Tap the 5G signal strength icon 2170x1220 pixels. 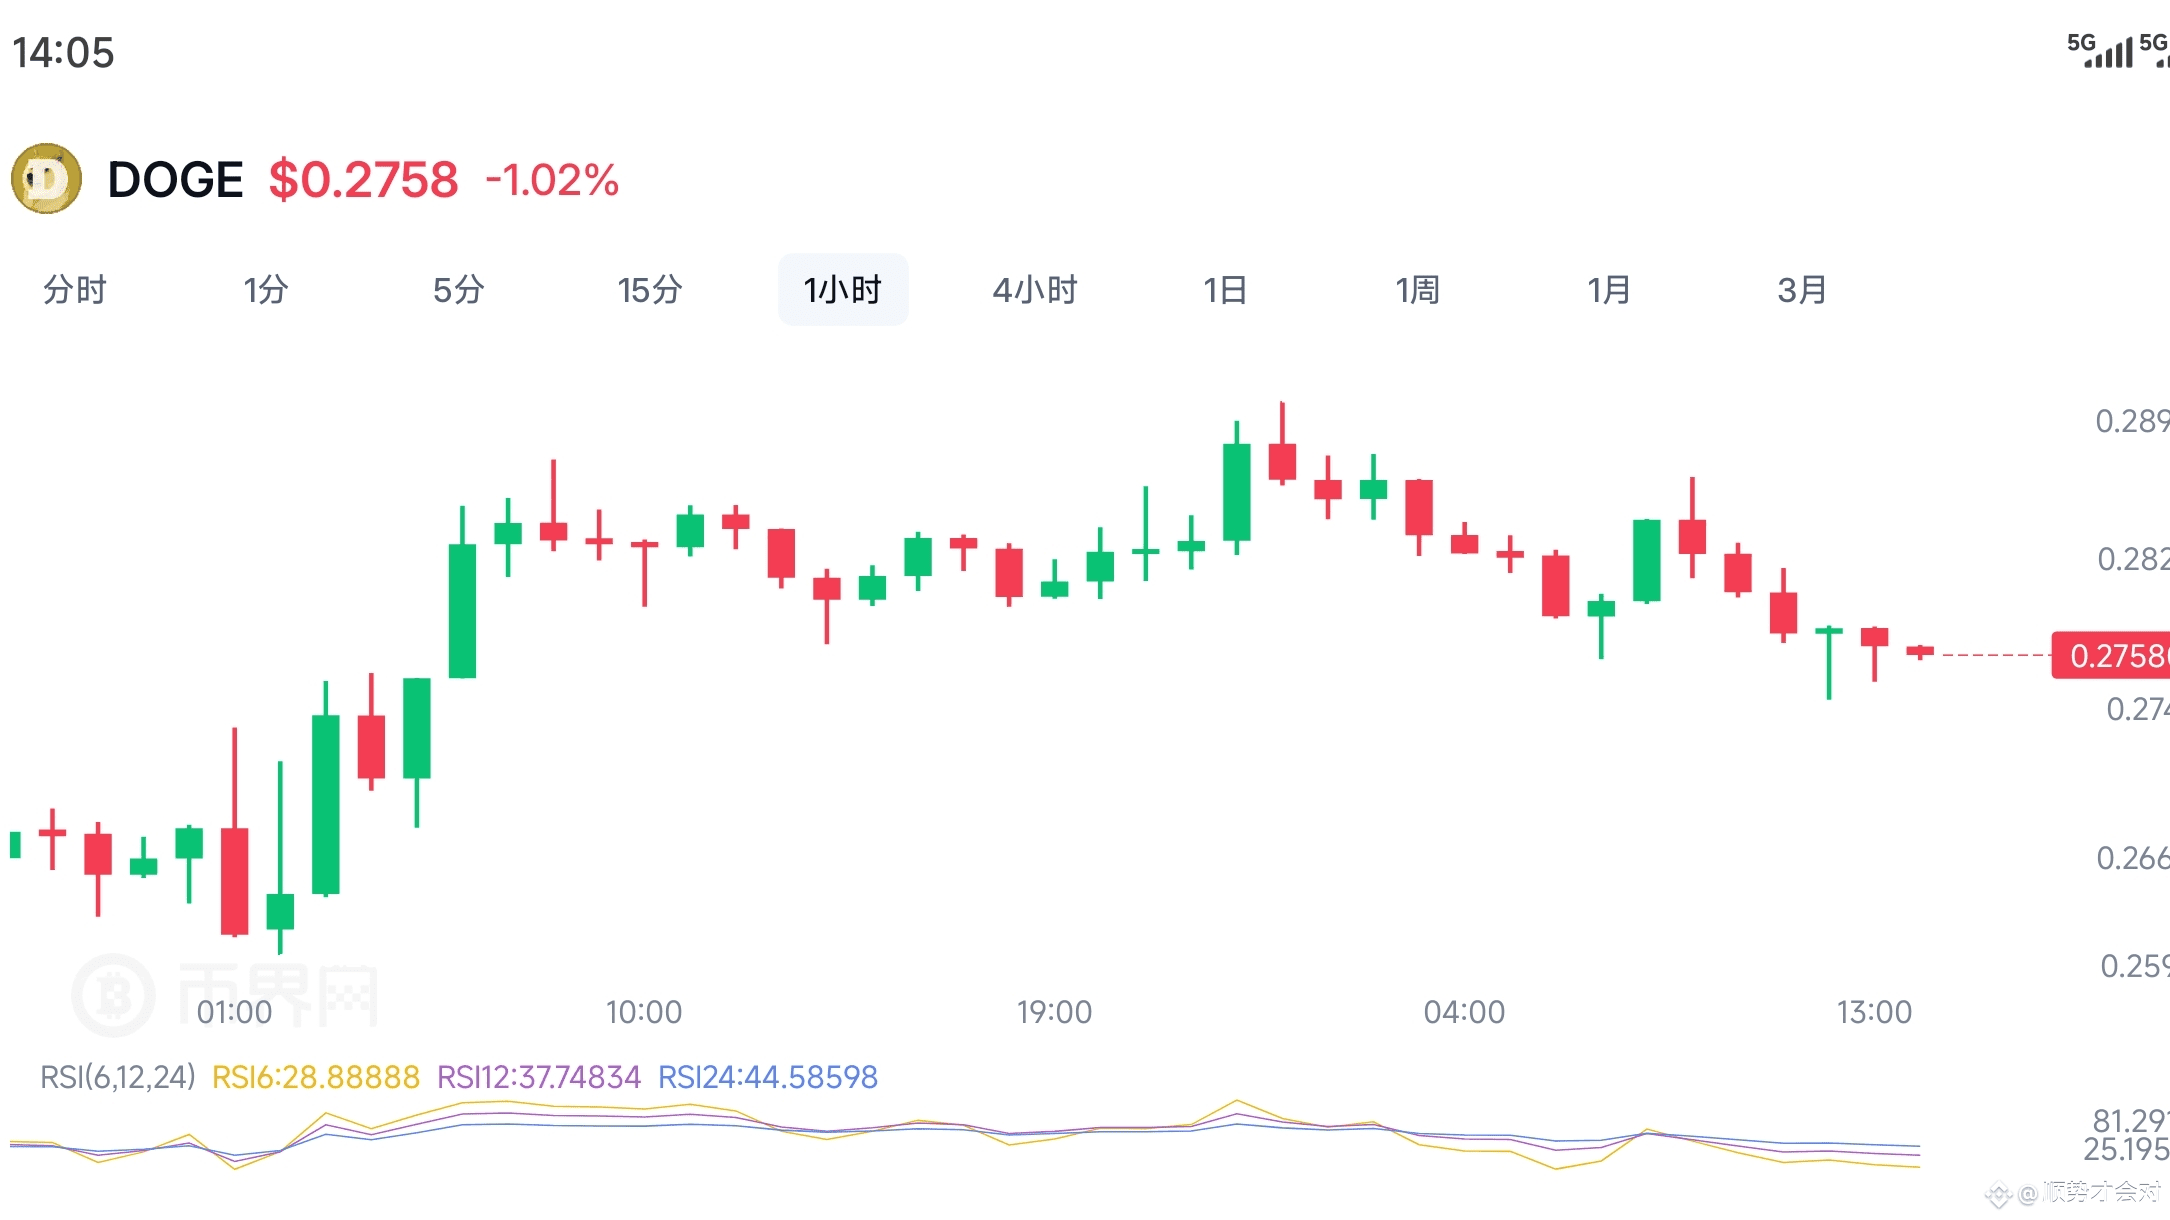(x=2101, y=50)
